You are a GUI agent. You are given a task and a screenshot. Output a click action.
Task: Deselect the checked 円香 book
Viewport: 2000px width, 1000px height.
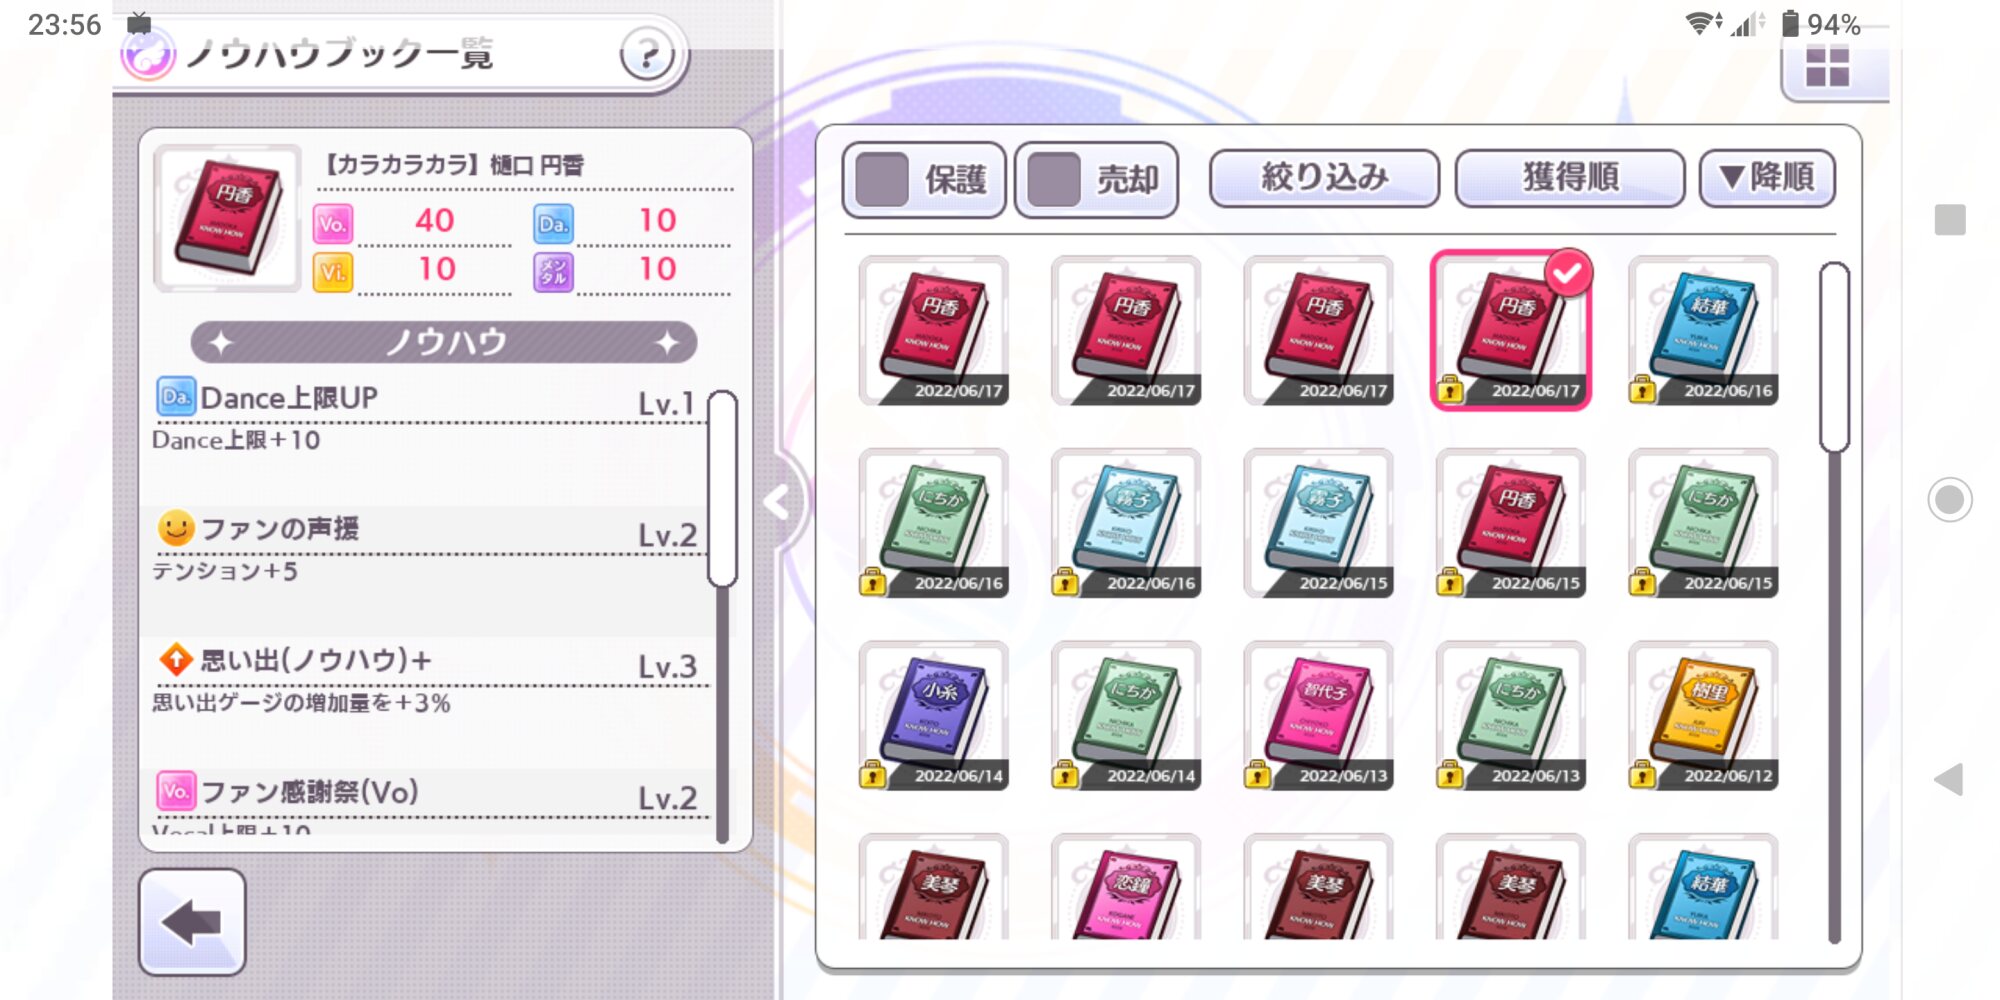[x=1511, y=330]
